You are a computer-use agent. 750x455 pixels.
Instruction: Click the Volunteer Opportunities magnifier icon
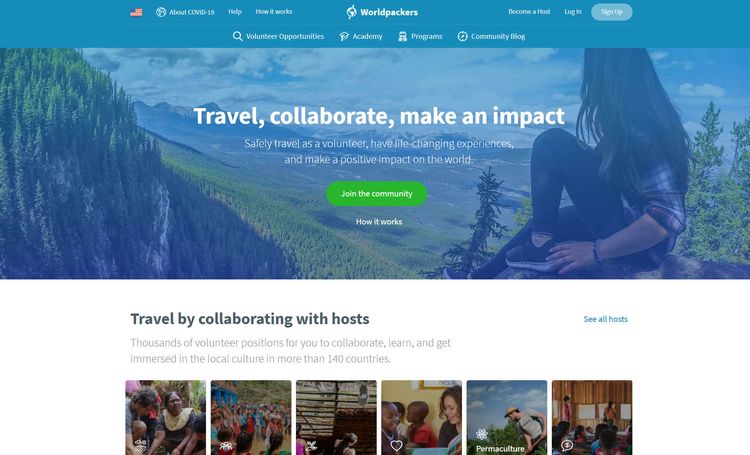[237, 36]
